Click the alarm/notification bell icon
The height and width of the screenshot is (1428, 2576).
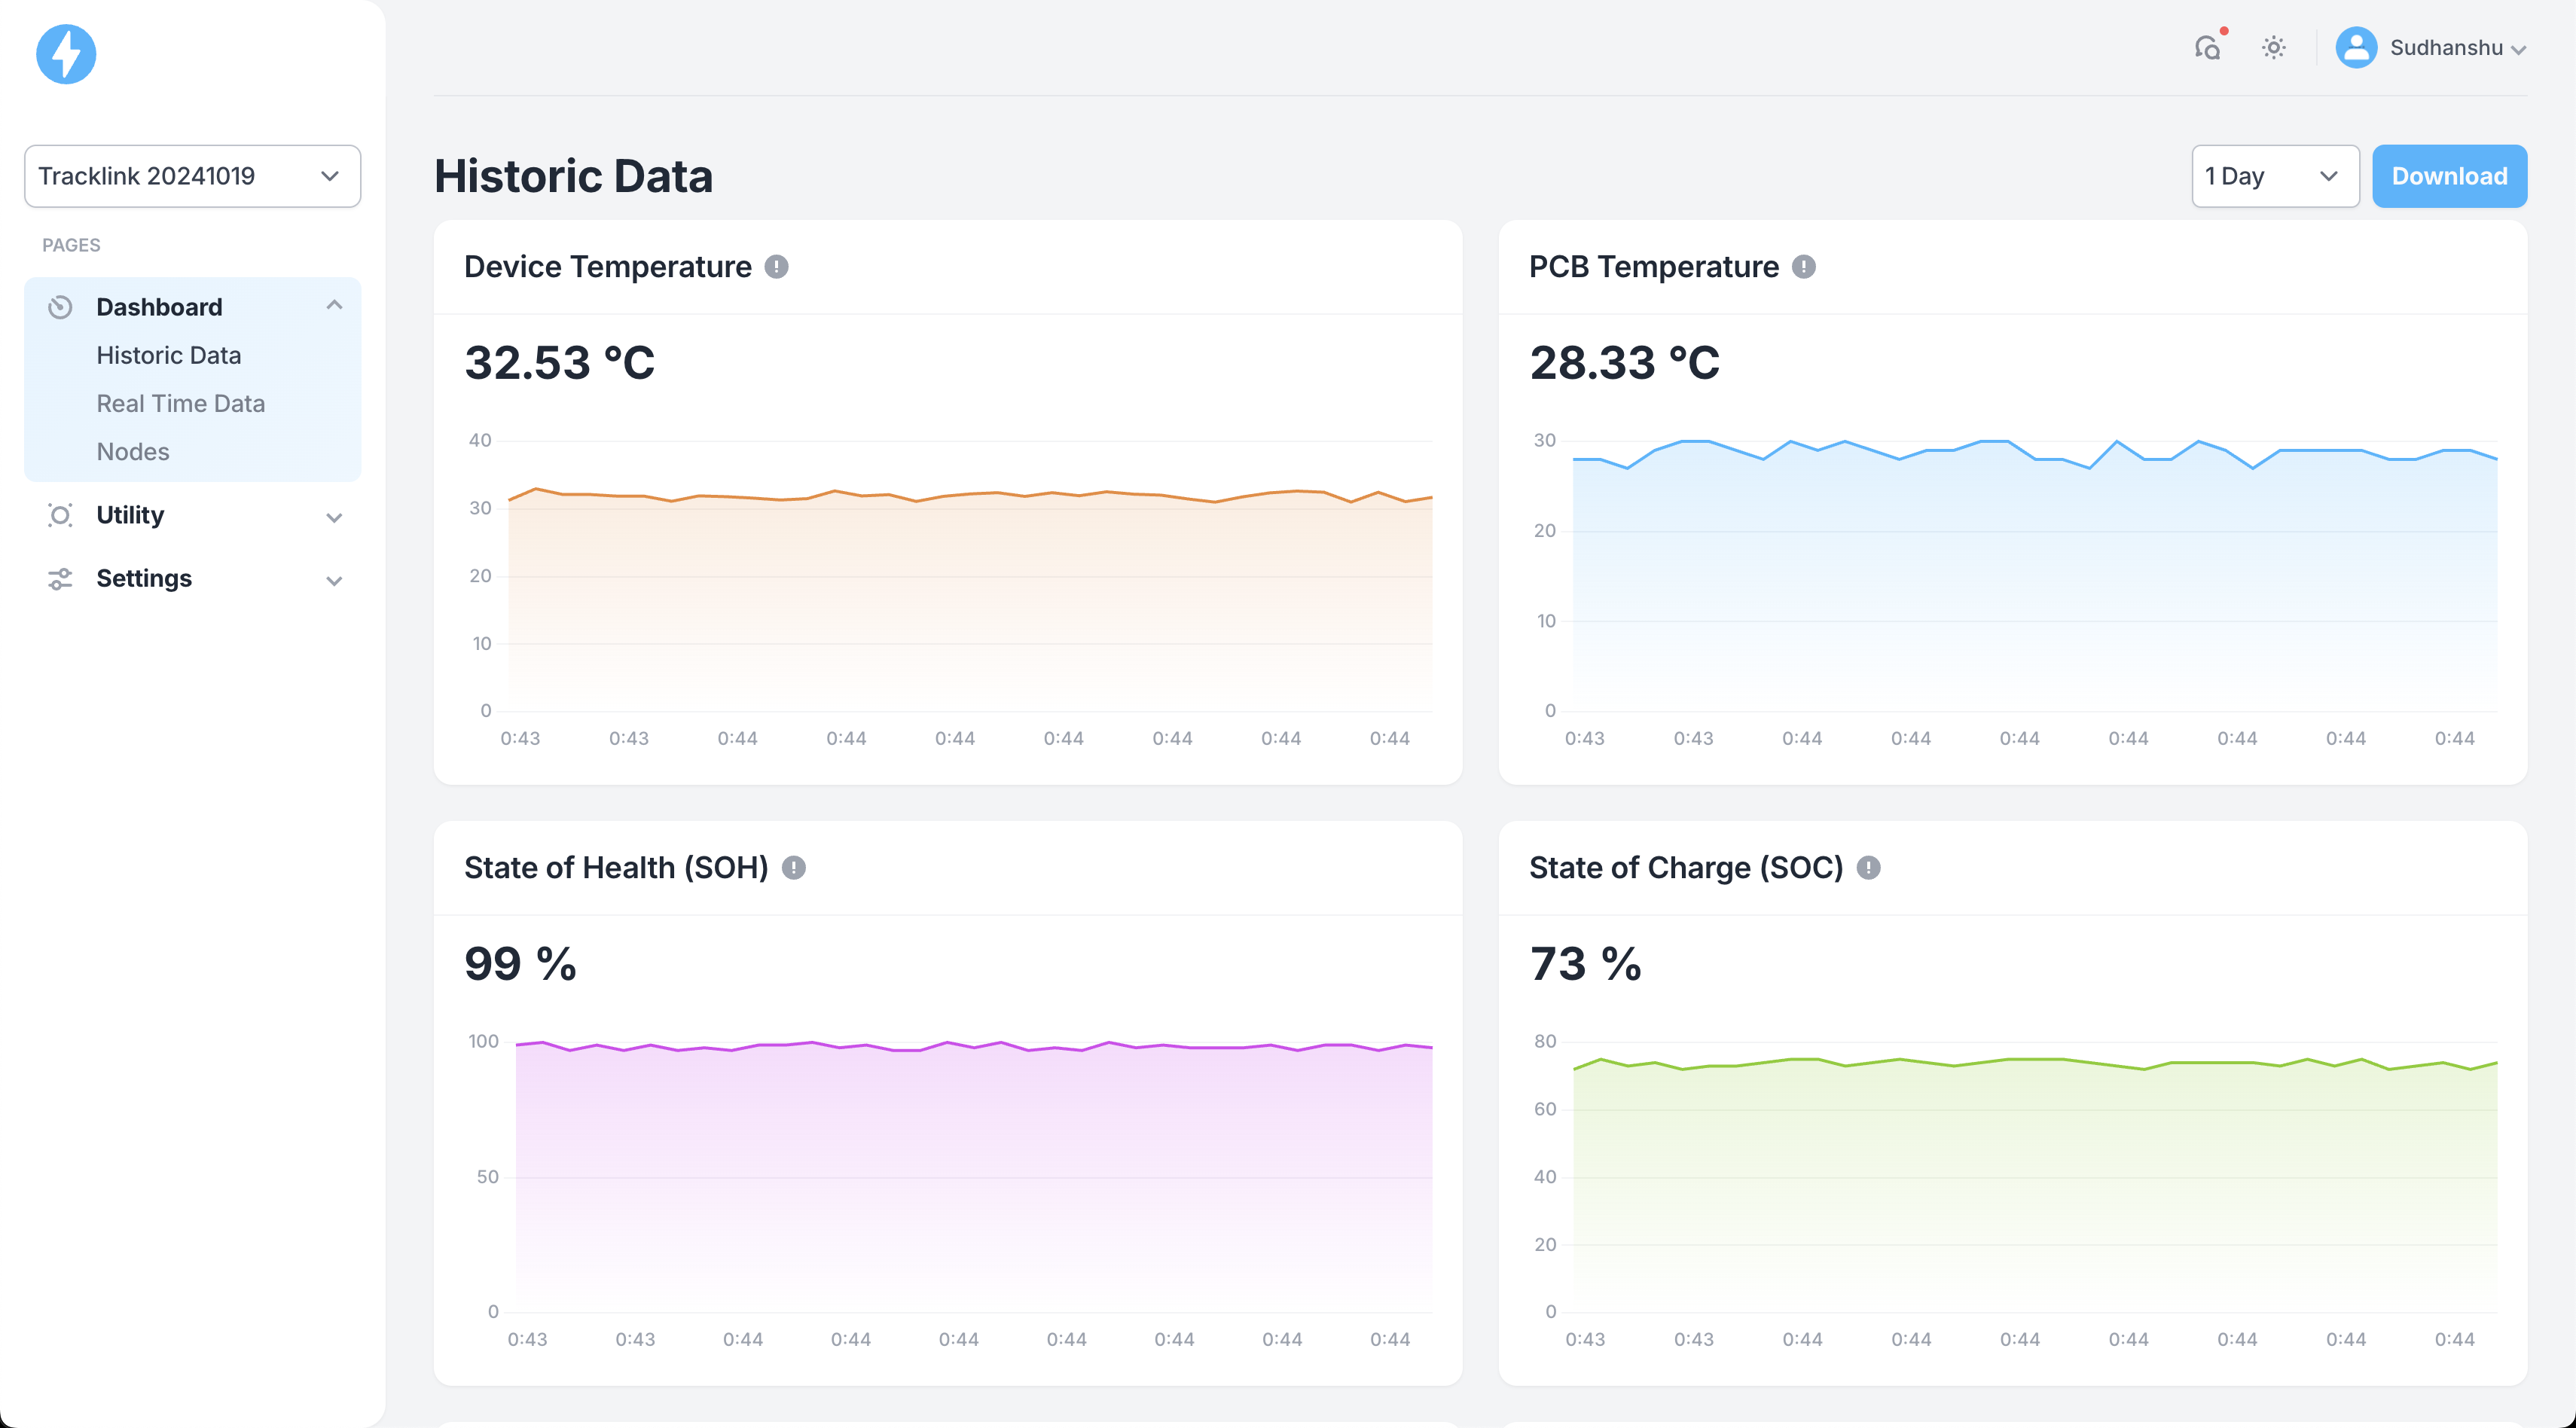click(2212, 47)
